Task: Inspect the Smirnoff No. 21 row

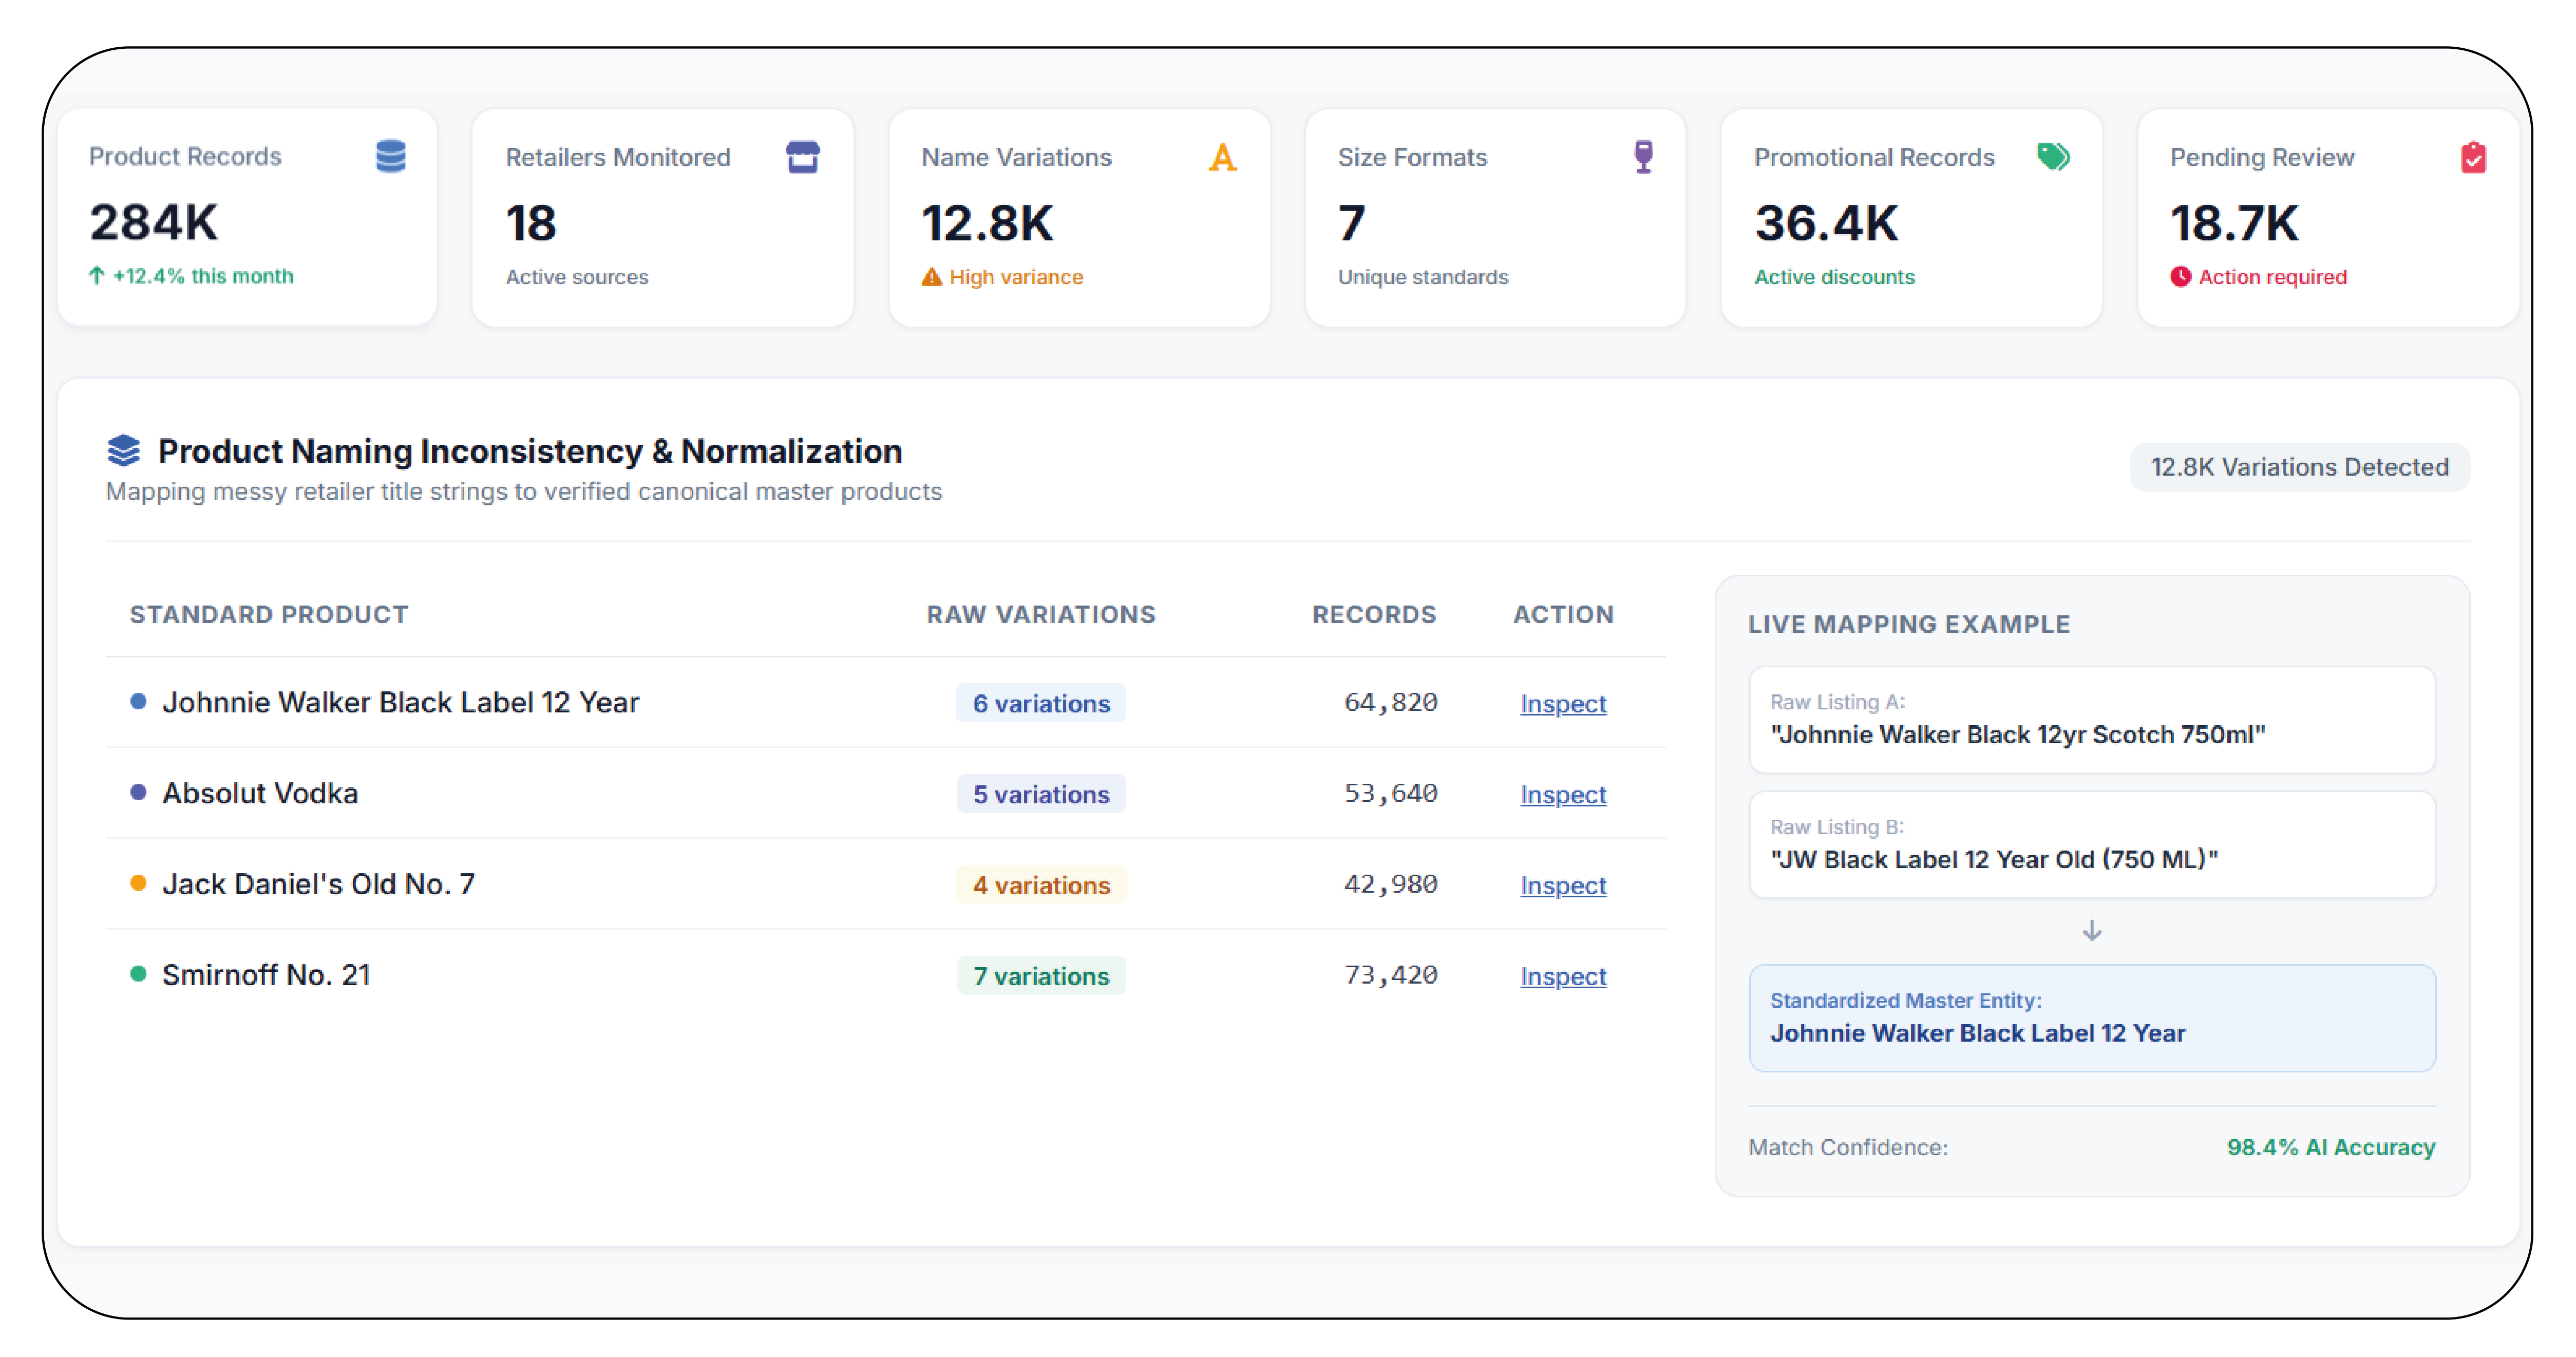Action: [1563, 976]
